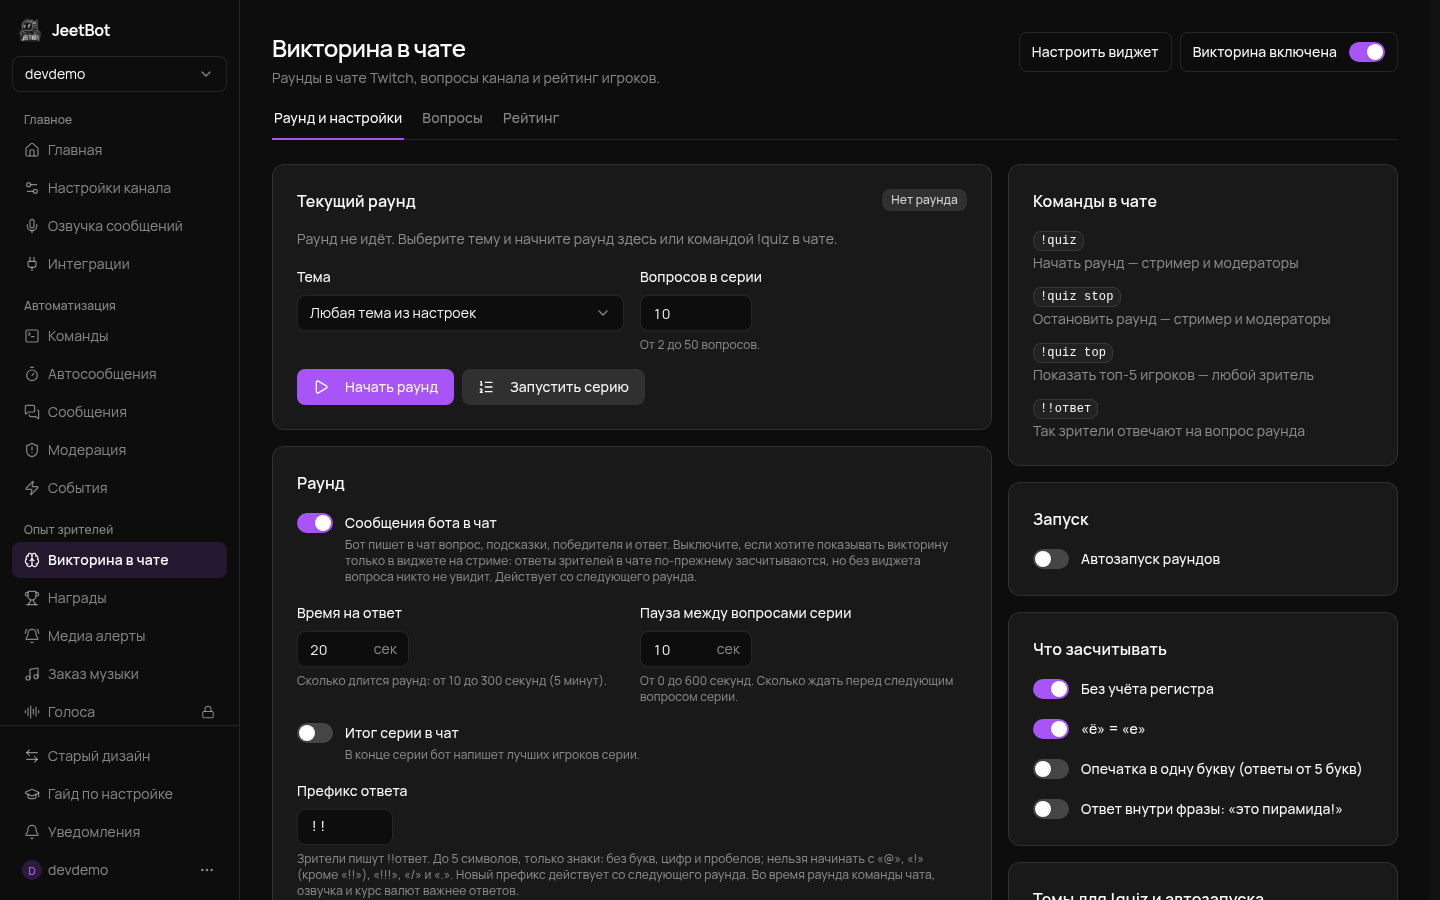Viewport: 1440px width, 900px height.
Task: Turn off Без учёта регистра switch
Action: [1051, 689]
